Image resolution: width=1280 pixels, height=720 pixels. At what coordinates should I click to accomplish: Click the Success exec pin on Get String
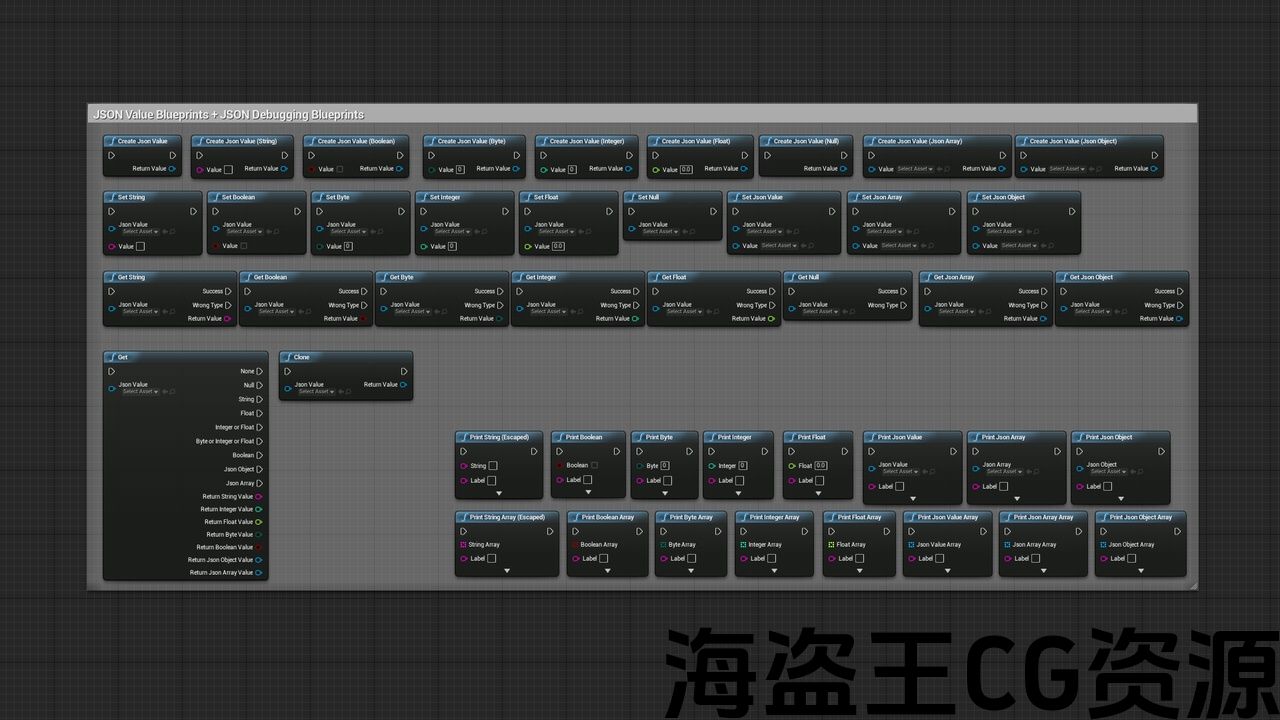tap(228, 291)
